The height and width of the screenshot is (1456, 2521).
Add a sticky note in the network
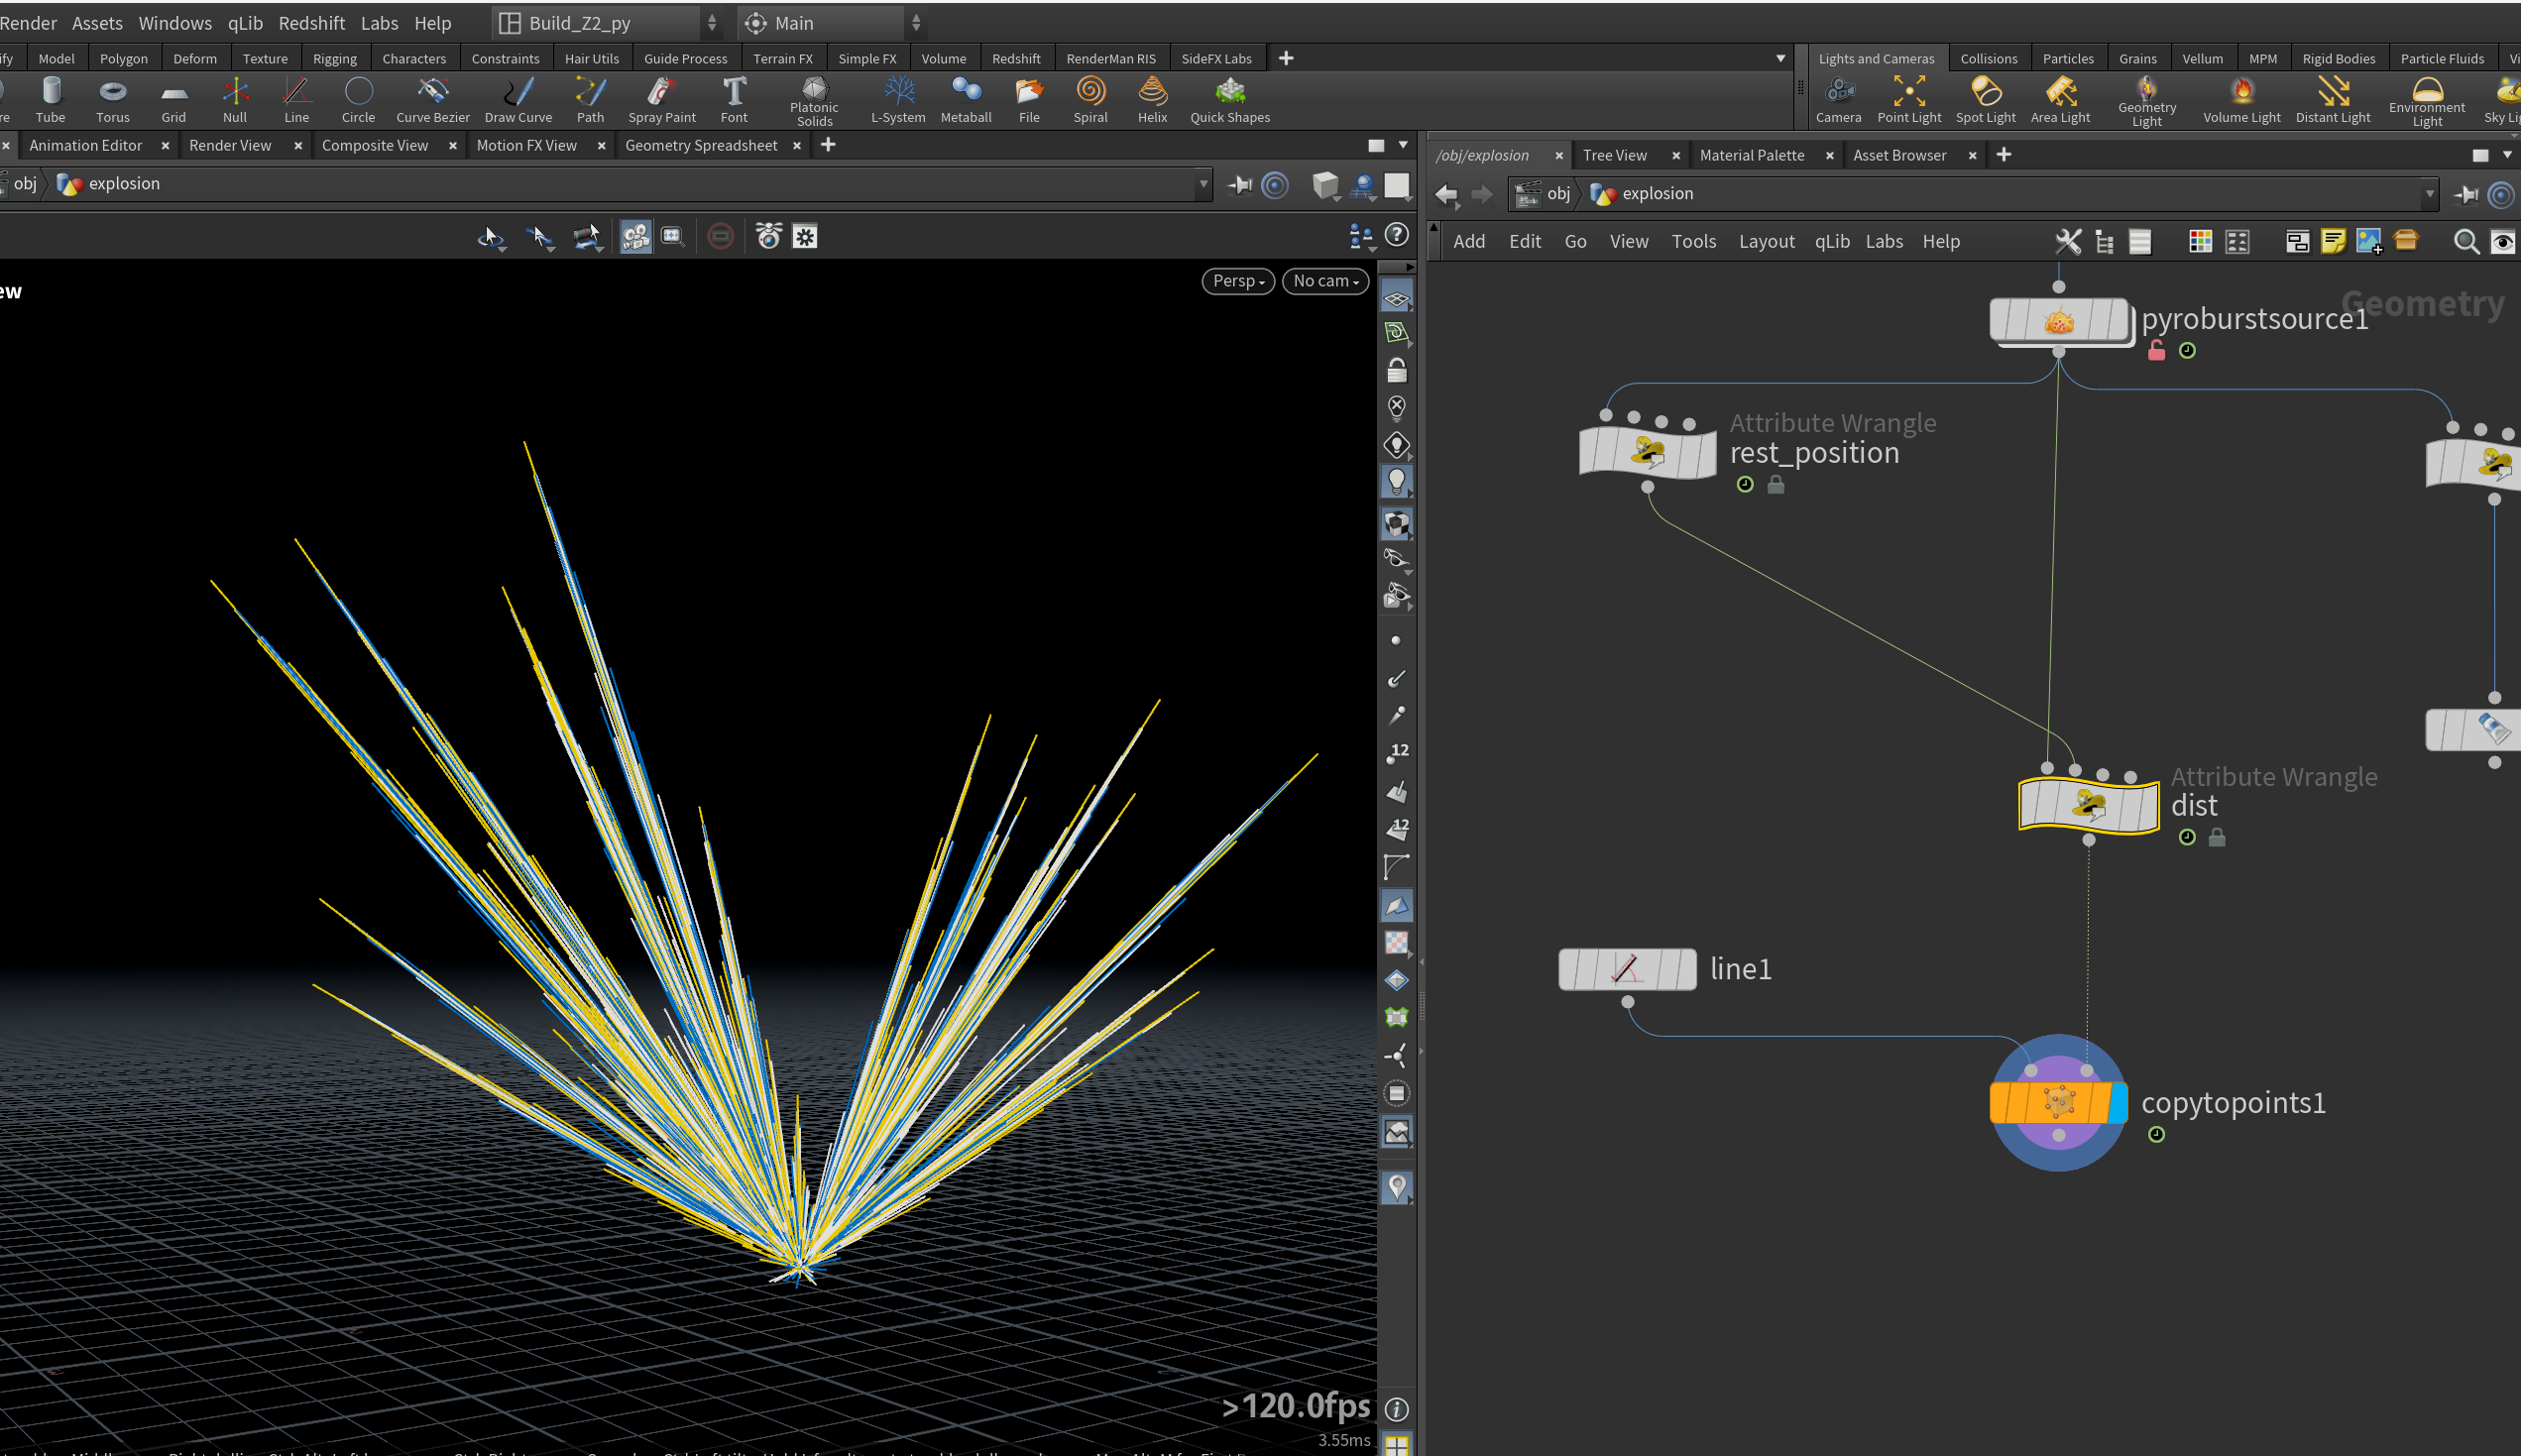point(2333,242)
